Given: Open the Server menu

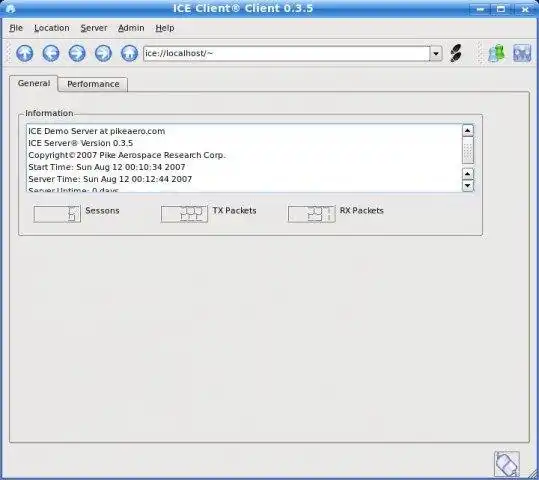Looking at the screenshot, I should pyautogui.click(x=94, y=28).
